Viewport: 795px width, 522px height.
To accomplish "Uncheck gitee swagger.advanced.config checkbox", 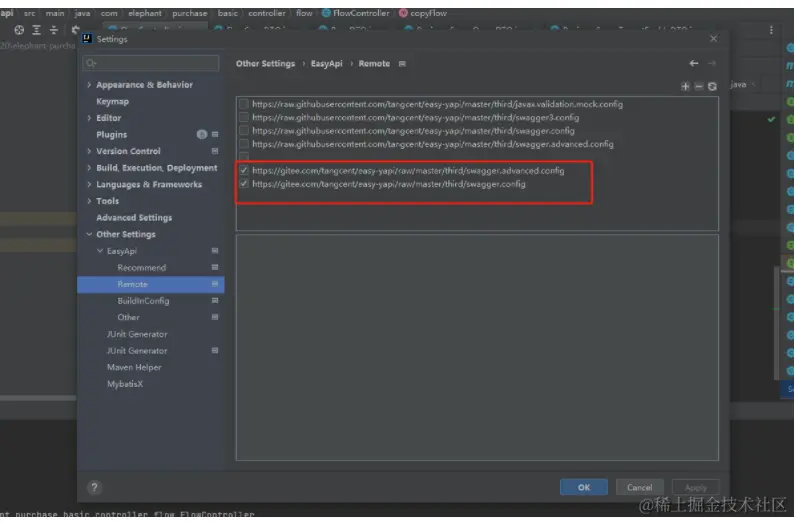I will pyautogui.click(x=244, y=170).
